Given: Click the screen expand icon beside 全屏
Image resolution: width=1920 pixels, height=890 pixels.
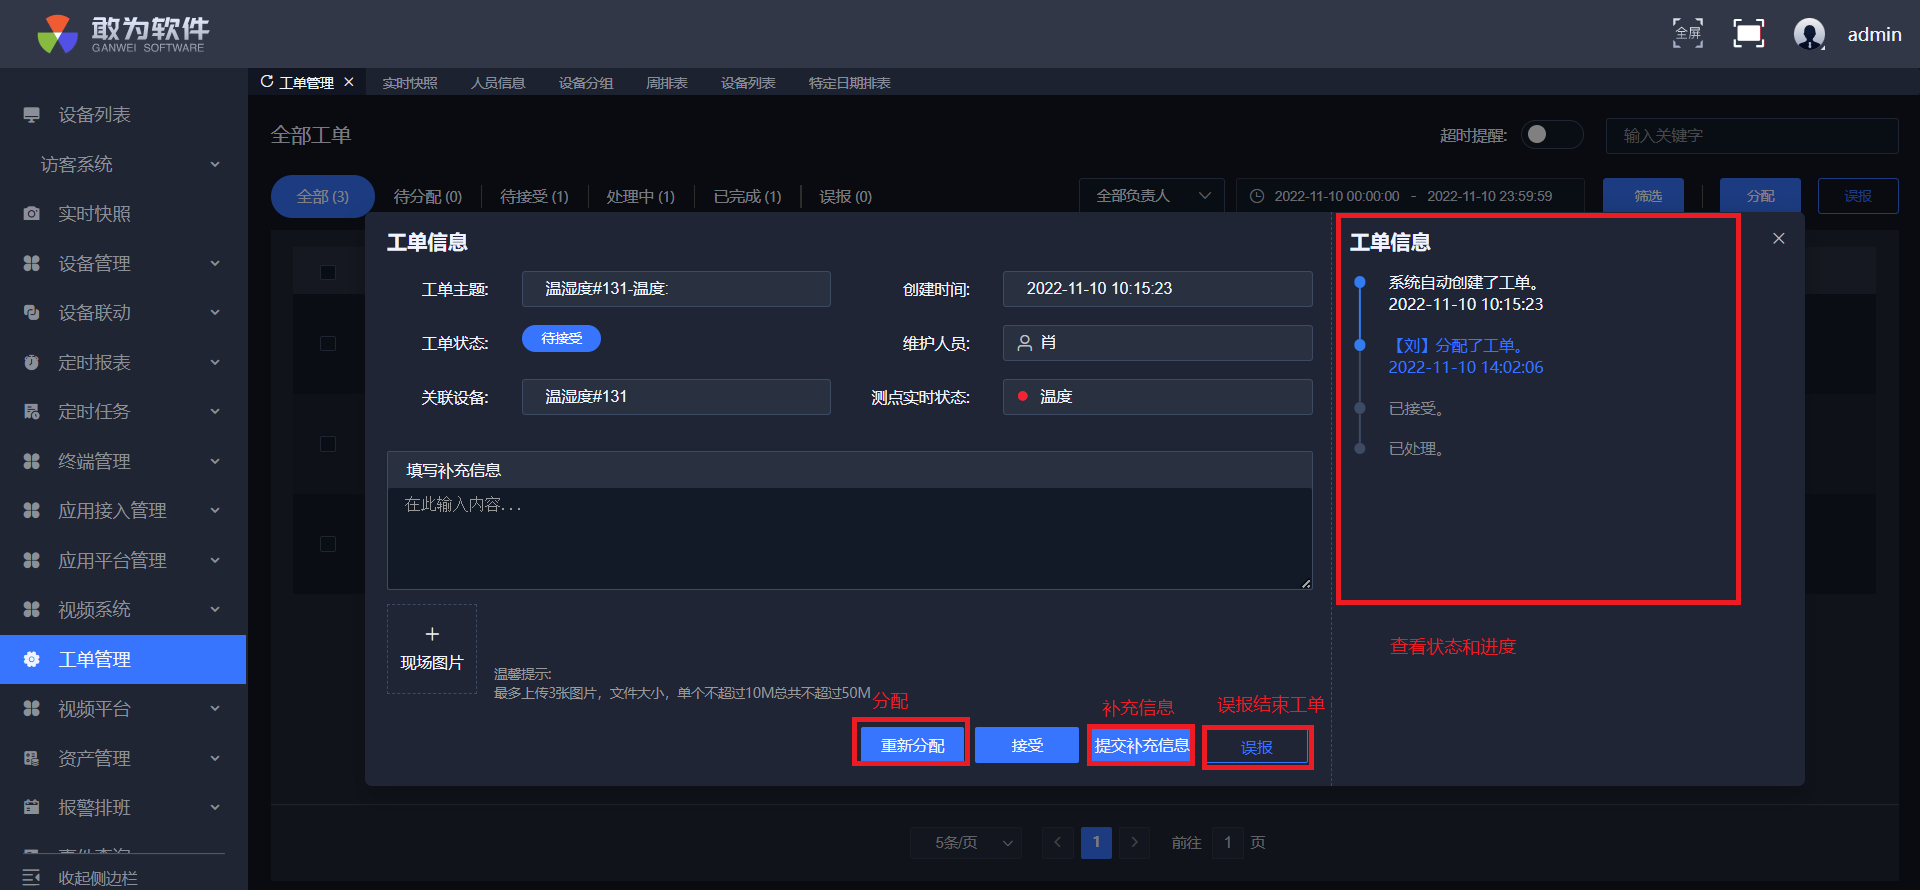Looking at the screenshot, I should [x=1748, y=33].
